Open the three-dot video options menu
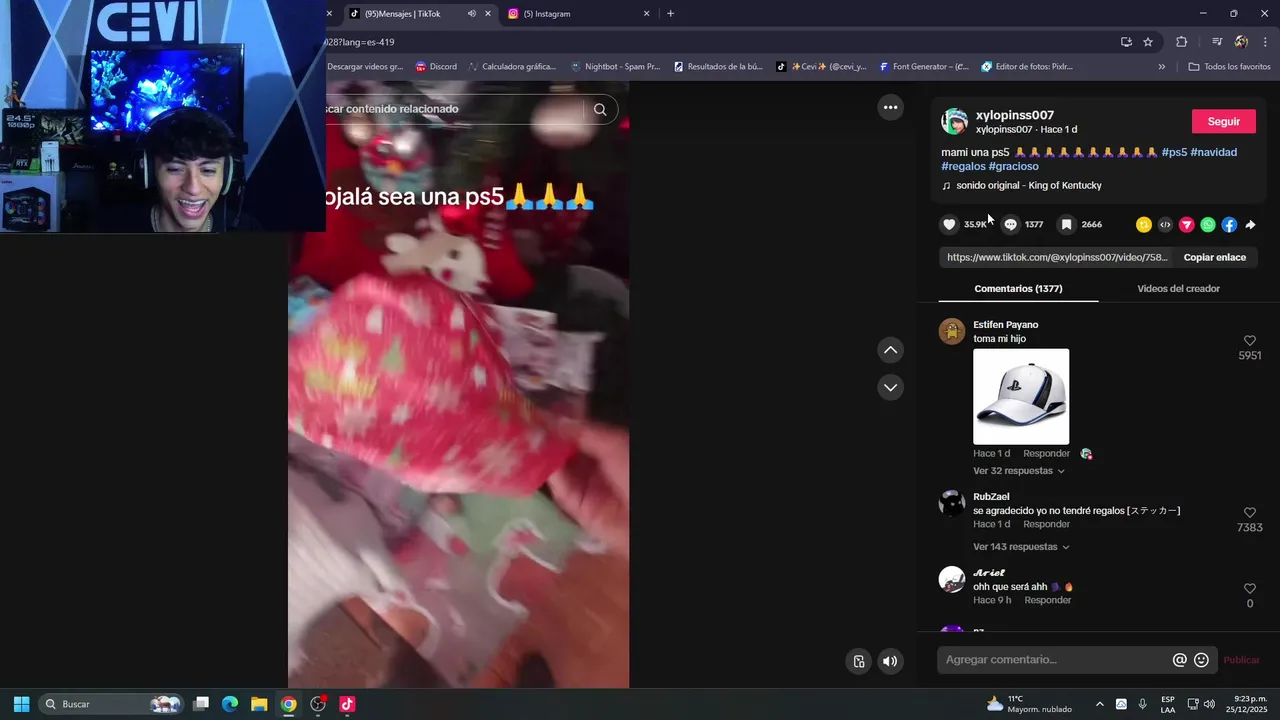1280x720 pixels. click(x=890, y=107)
